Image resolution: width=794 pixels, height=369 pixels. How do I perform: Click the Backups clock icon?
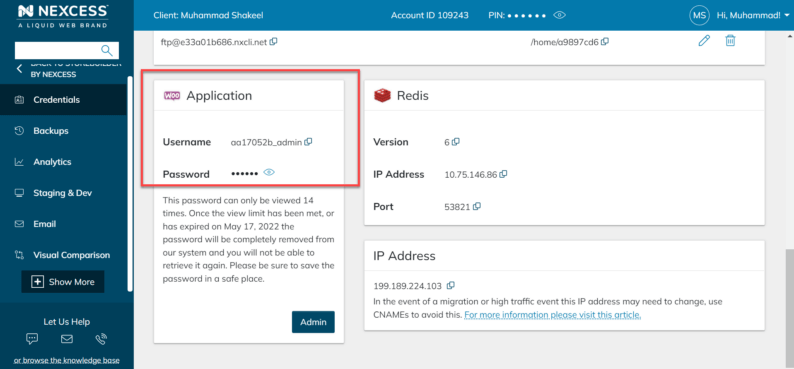19,131
